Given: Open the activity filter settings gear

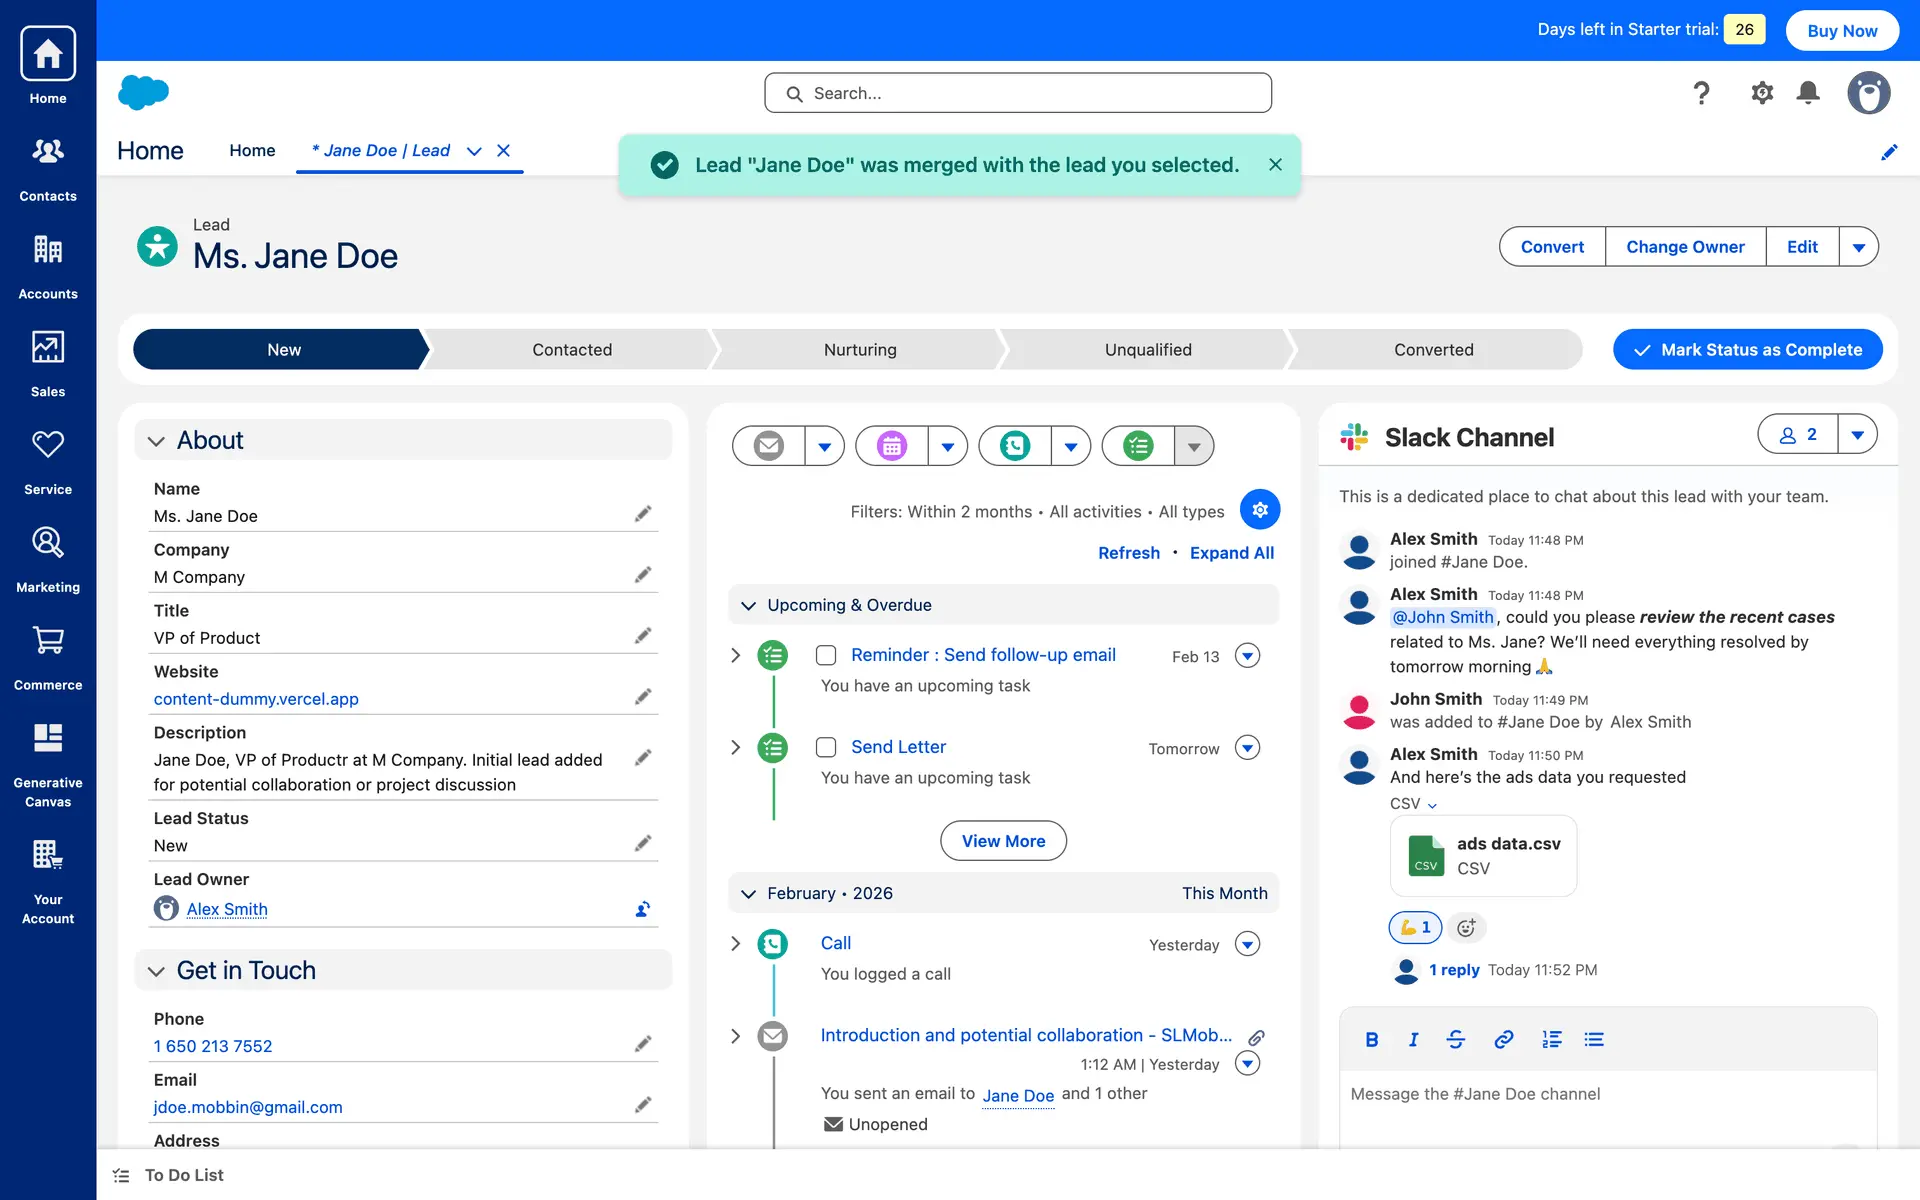Looking at the screenshot, I should pos(1259,510).
